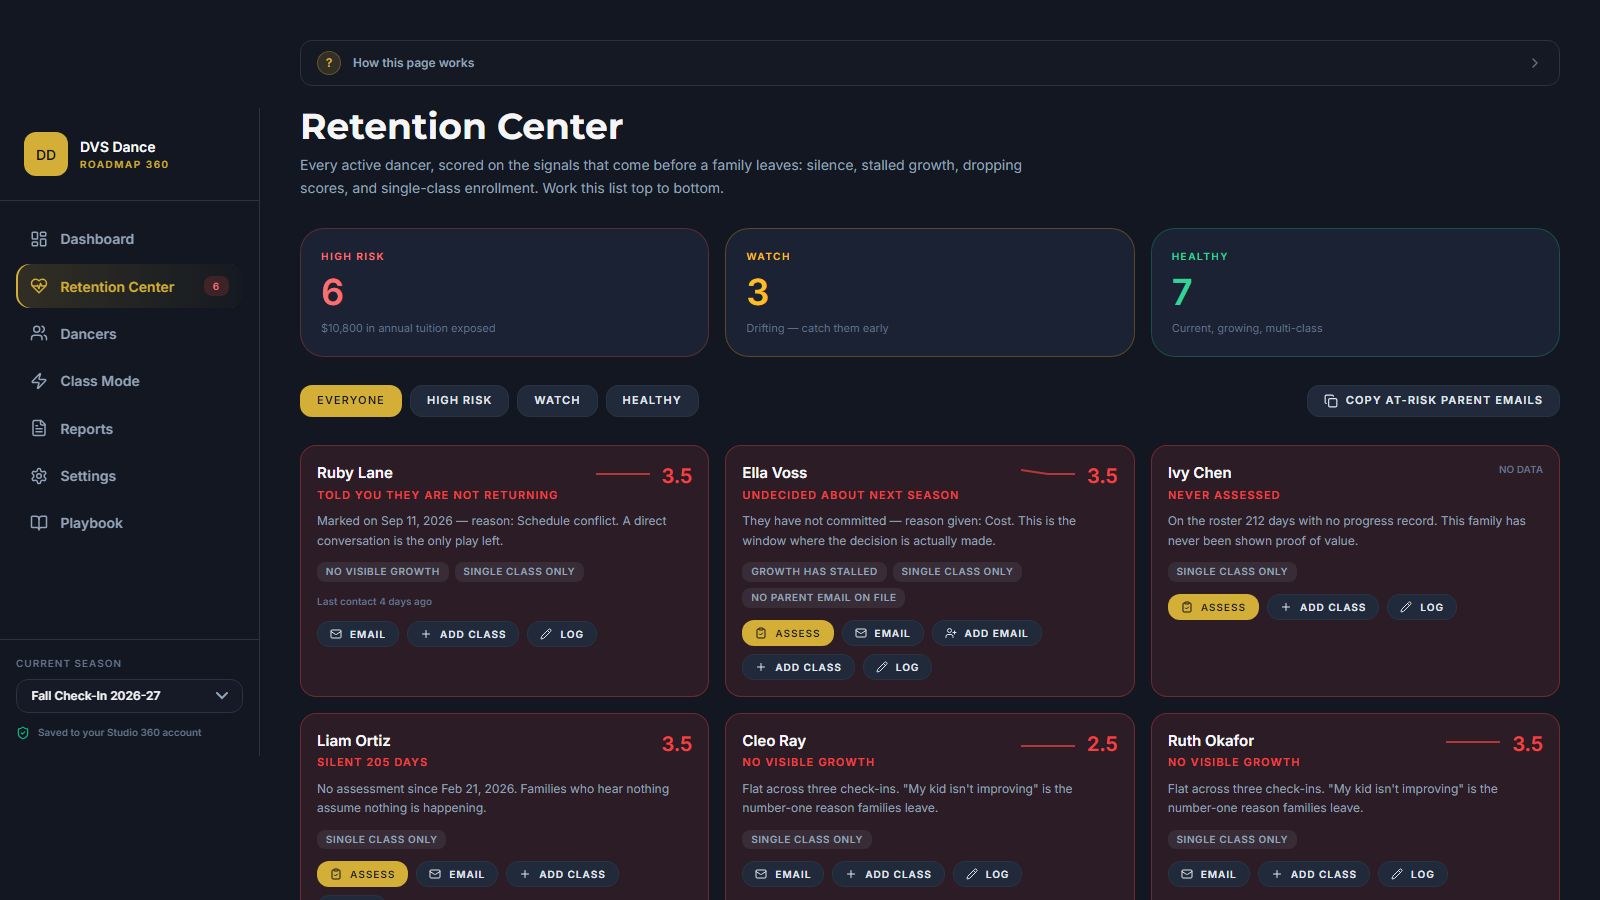This screenshot has width=1600, height=900.
Task: Open the Fall Check-In 2026-27 season dropdown
Action: (129, 696)
